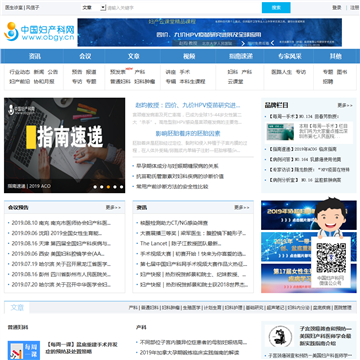This screenshot has height=360, width=360.
Task: Filter articles by 医院管理 category
Action: [343, 308]
